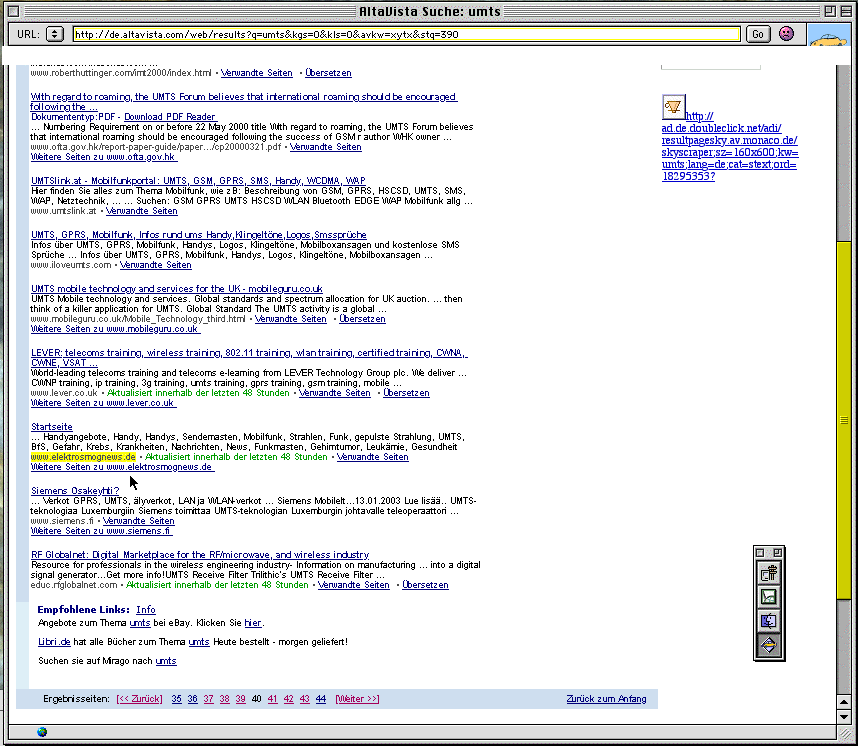Screen dimensions: 858x746
Task: Click the green picture icon in the floating palette
Action: tap(769, 597)
